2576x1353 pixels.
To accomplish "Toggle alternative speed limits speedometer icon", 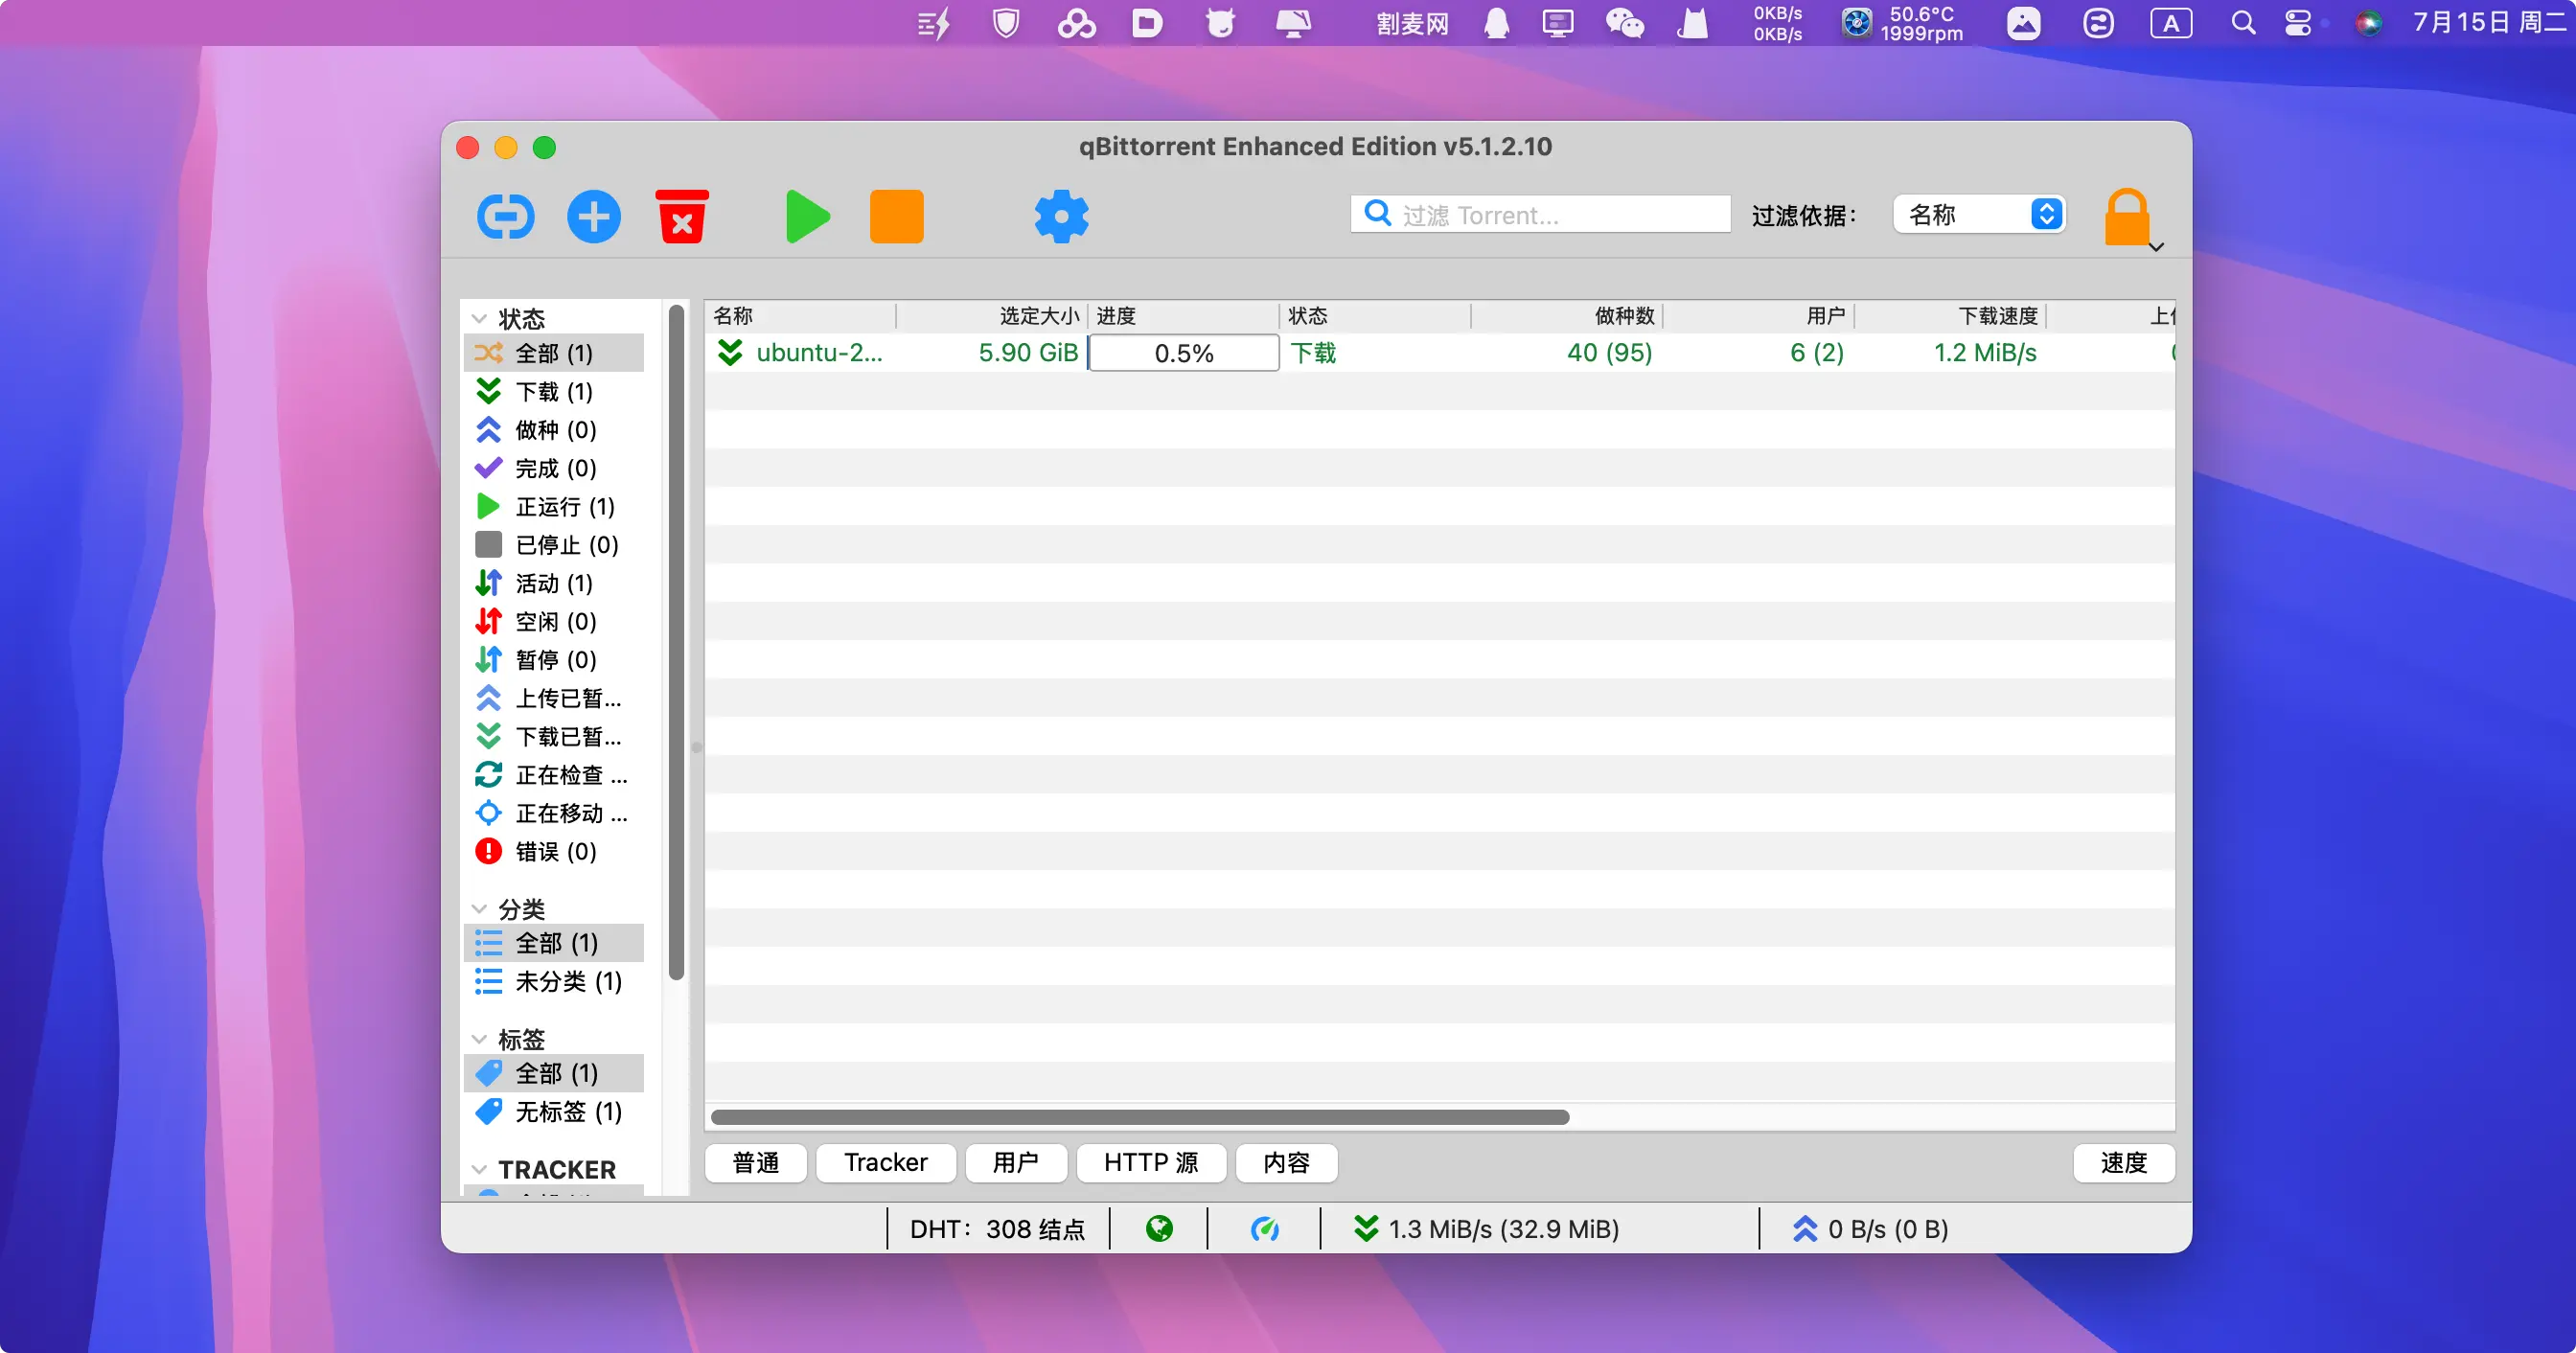I will [1264, 1229].
